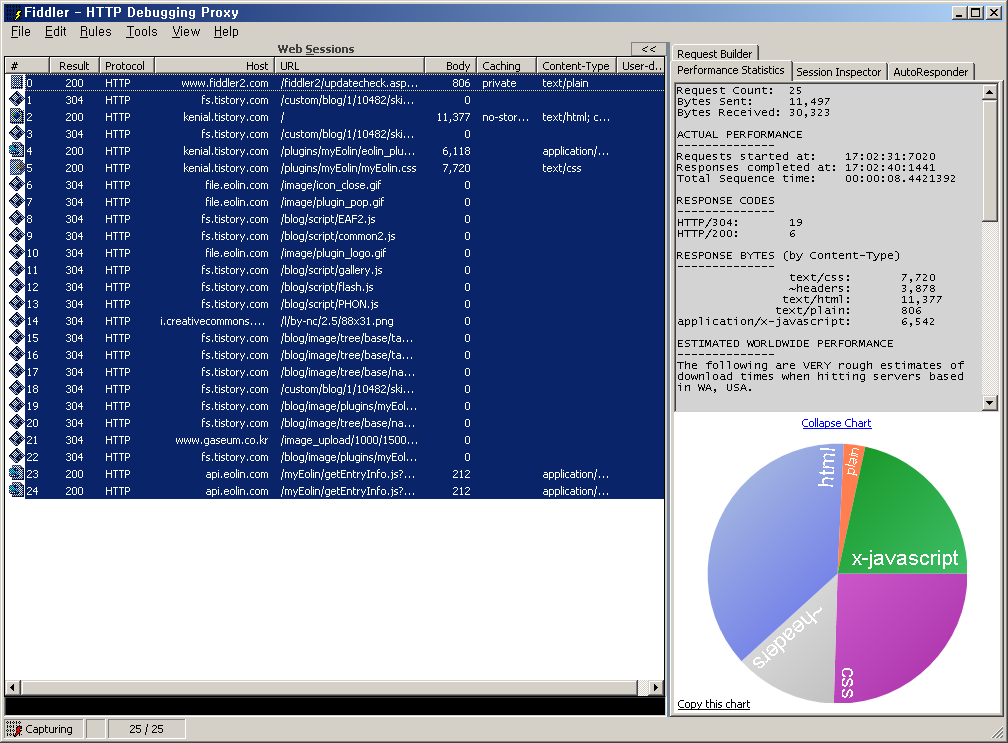The height and width of the screenshot is (743, 1008).
Task: Click the x-javascript pie slice
Action: click(x=900, y=514)
